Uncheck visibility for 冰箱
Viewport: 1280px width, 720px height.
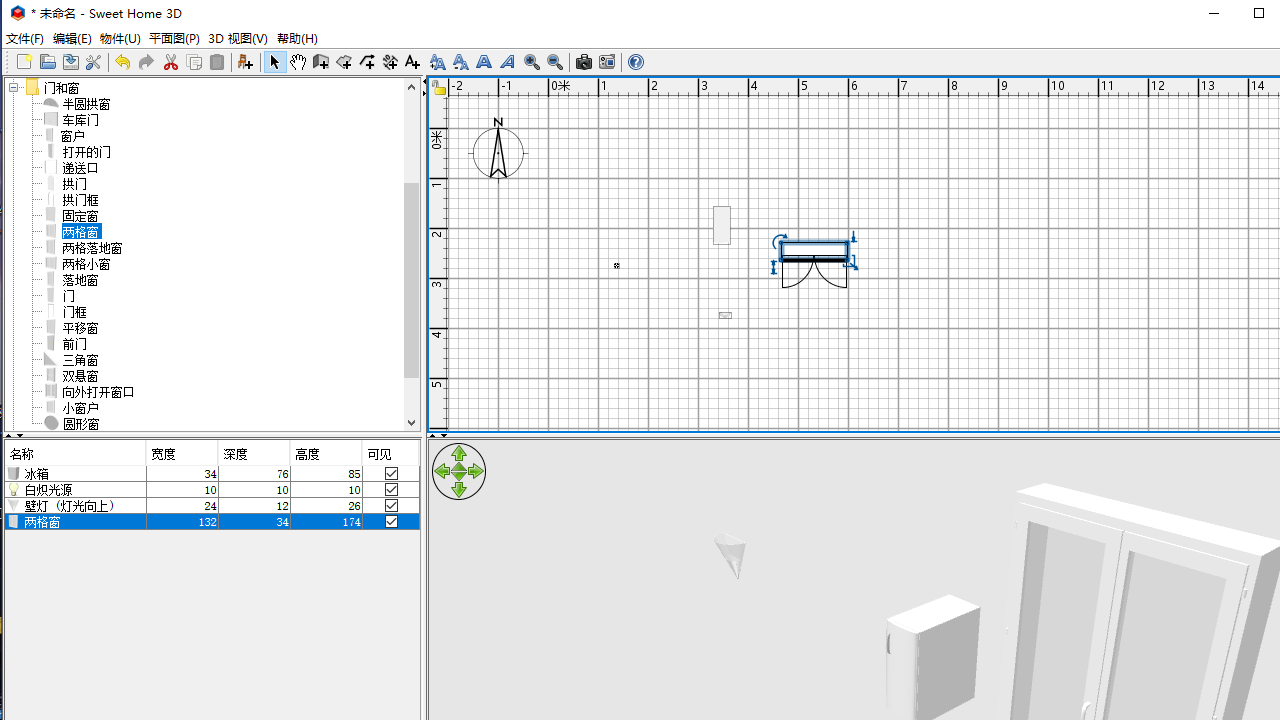(x=391, y=474)
